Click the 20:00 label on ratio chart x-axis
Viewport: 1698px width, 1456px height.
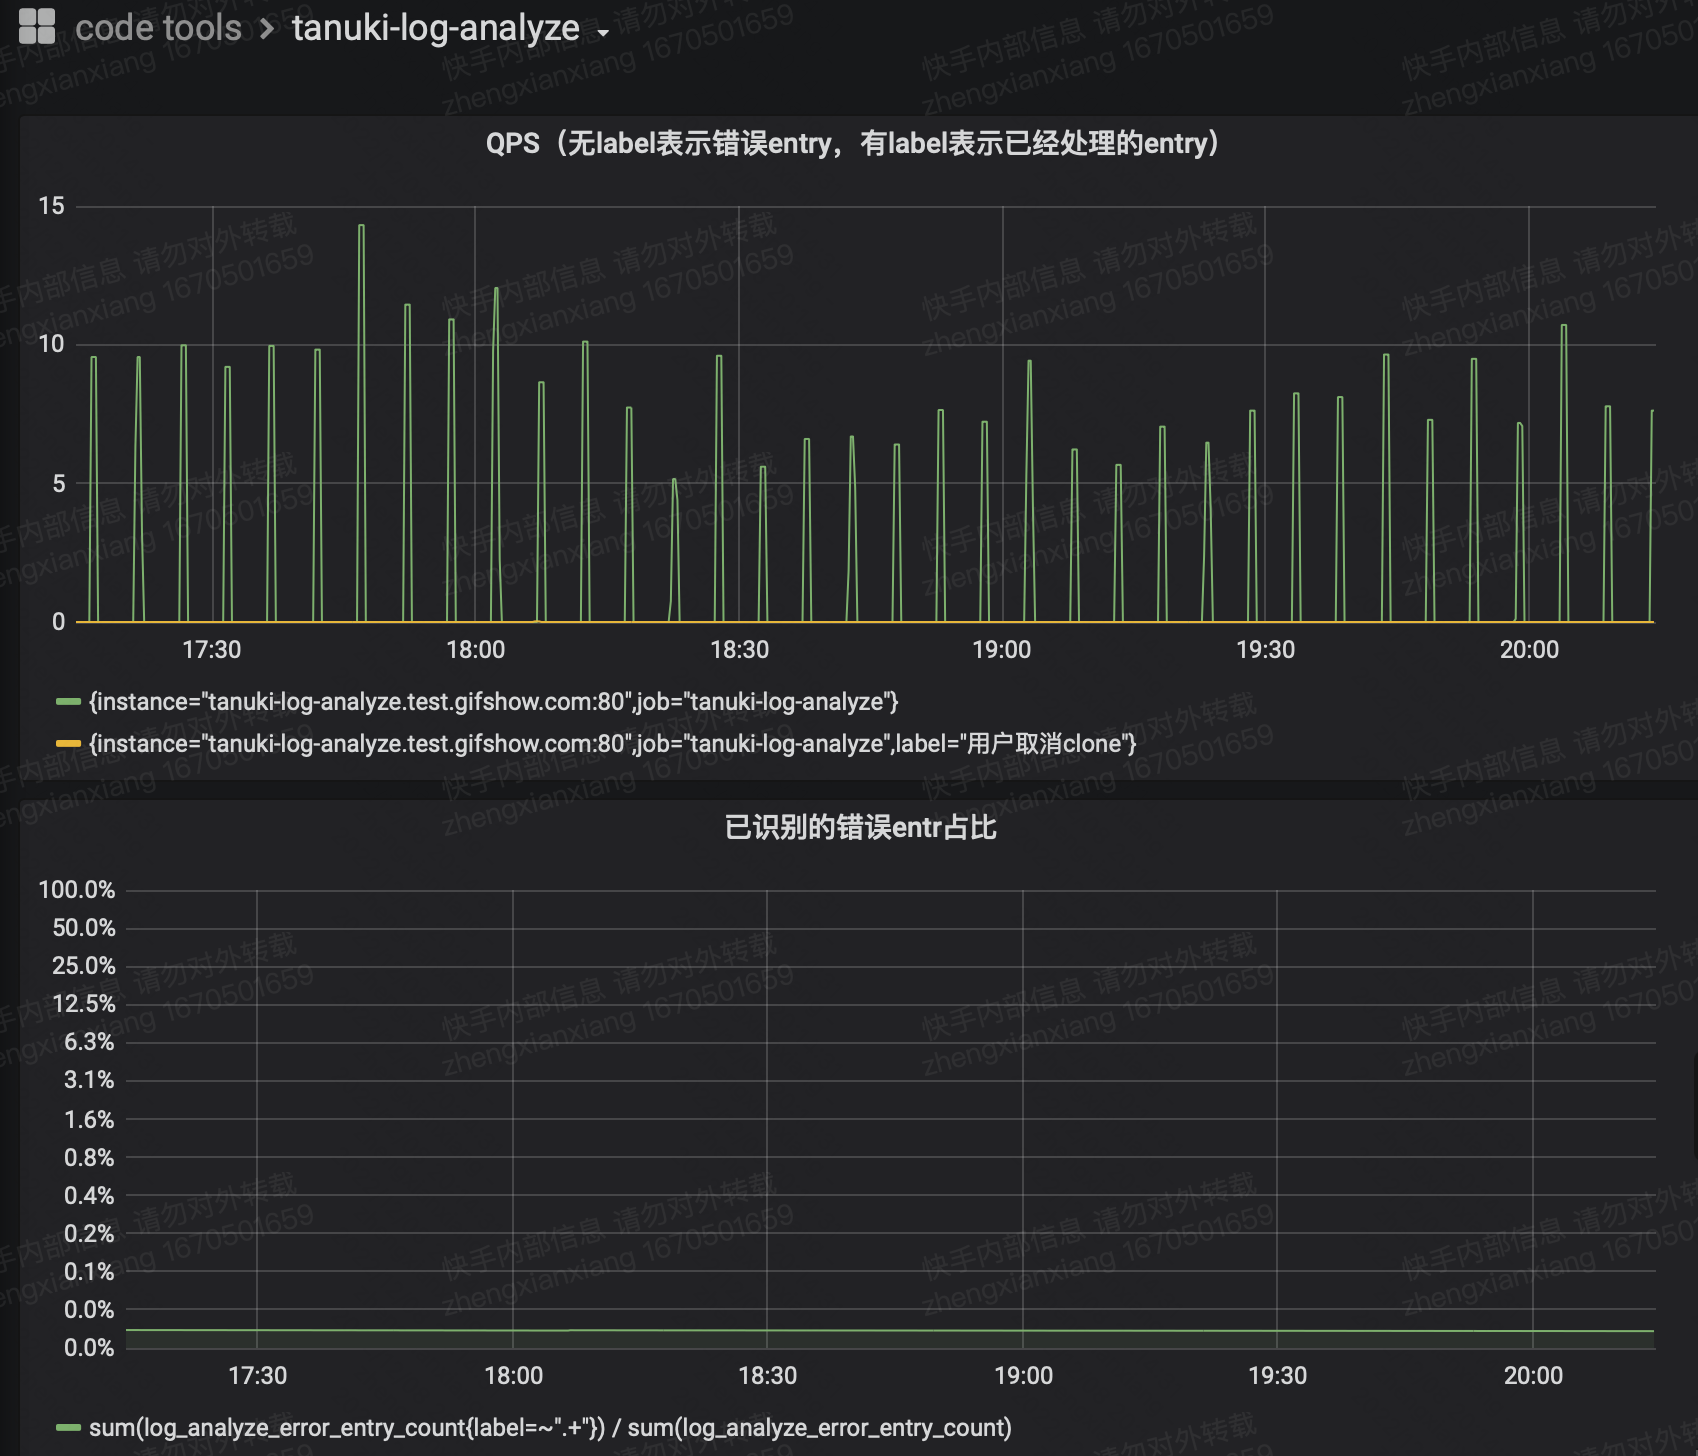(1533, 1376)
